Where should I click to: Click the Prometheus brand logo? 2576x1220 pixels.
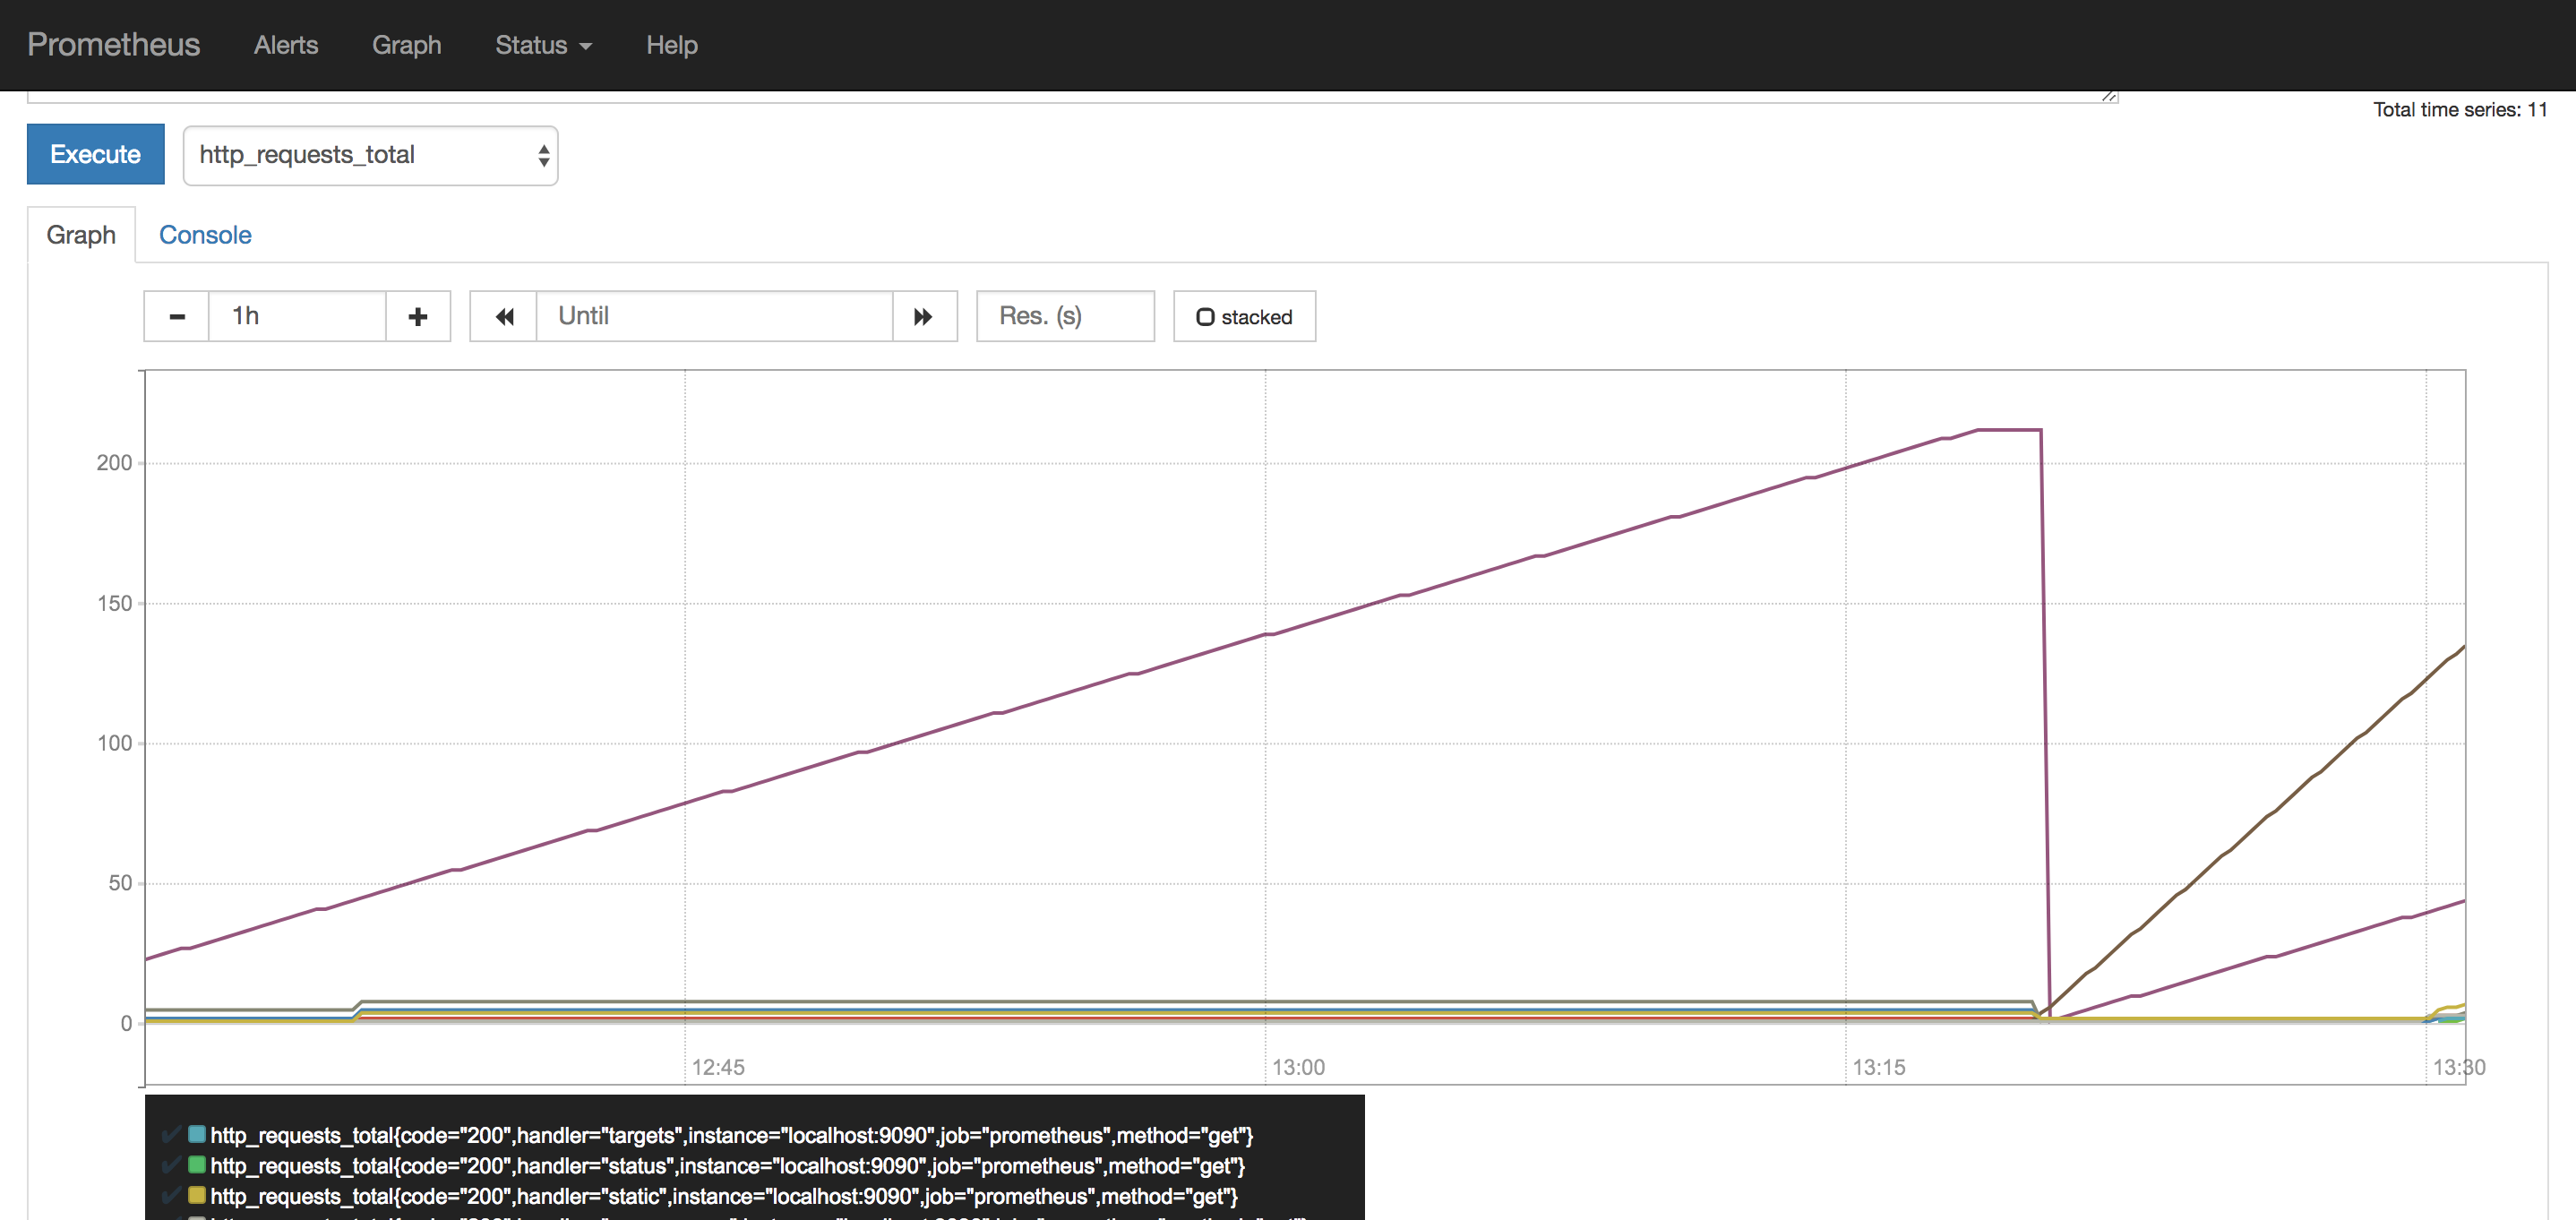(x=113, y=45)
